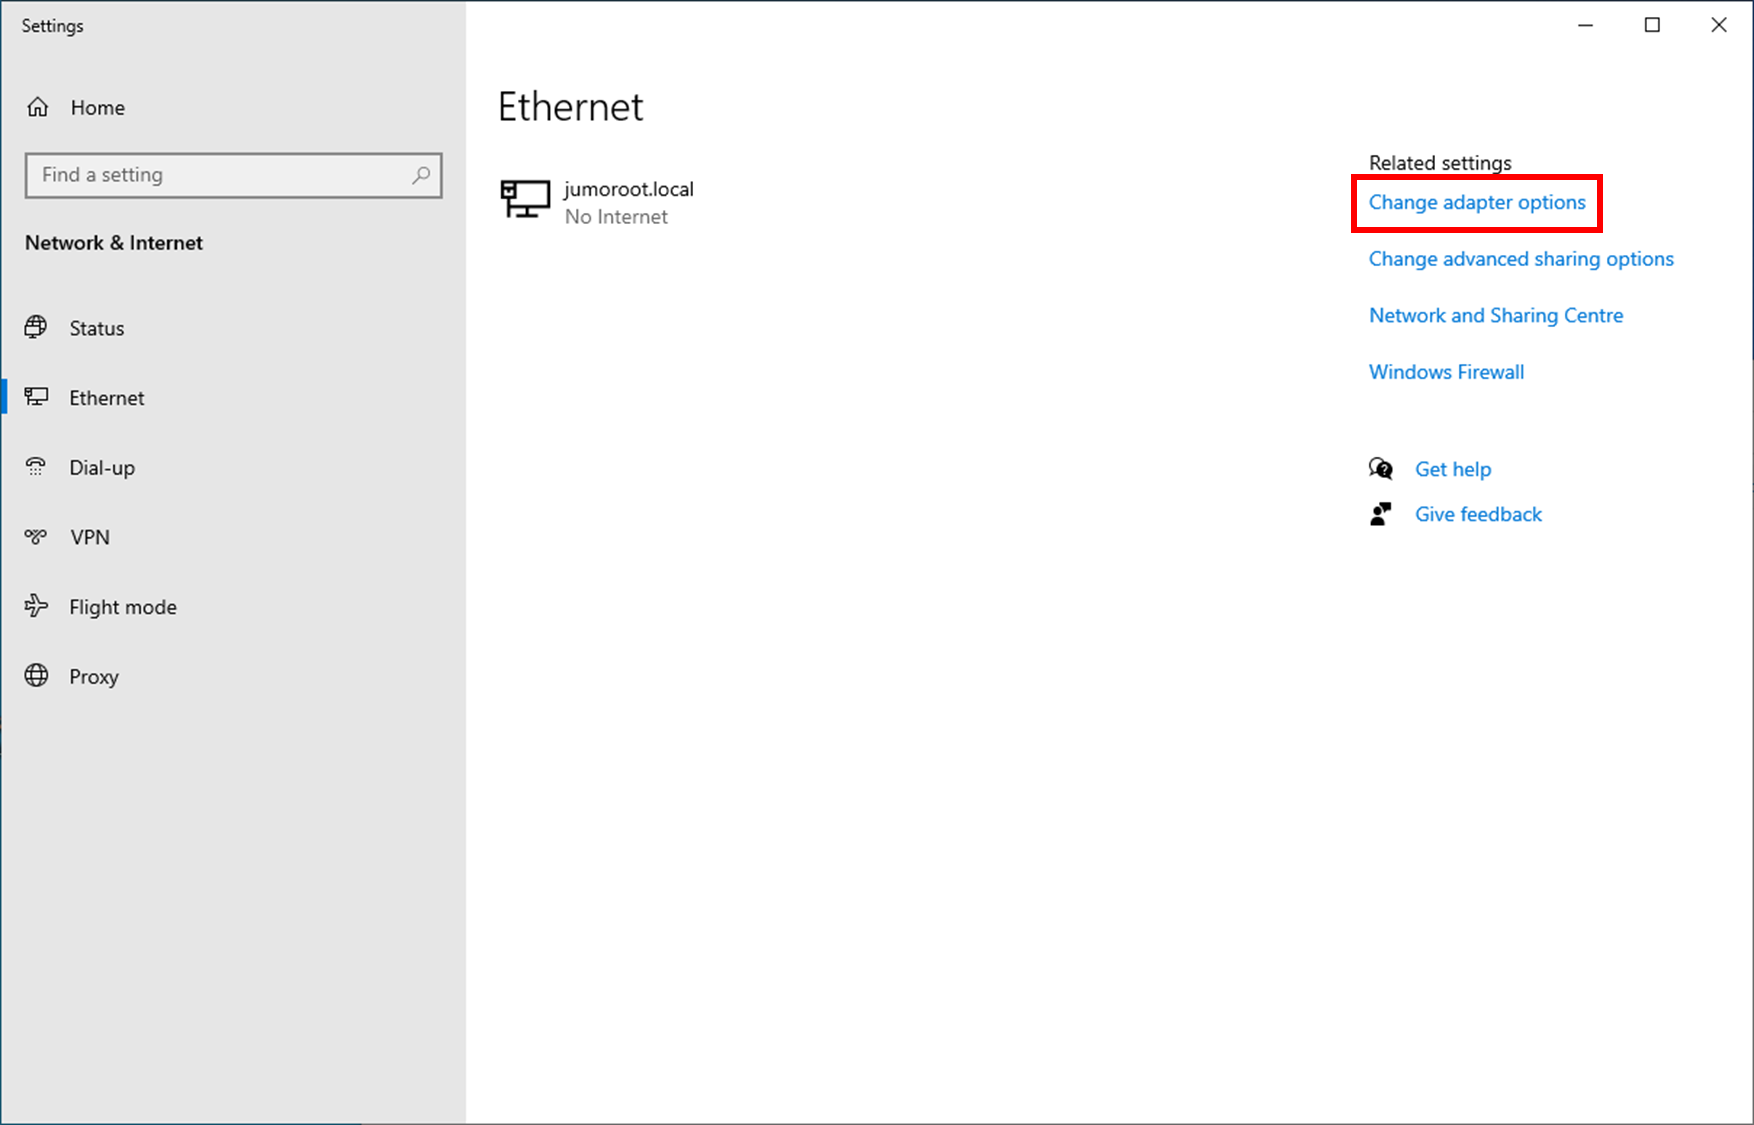The height and width of the screenshot is (1125, 1754).
Task: Click the Give feedback person icon
Action: [1381, 514]
